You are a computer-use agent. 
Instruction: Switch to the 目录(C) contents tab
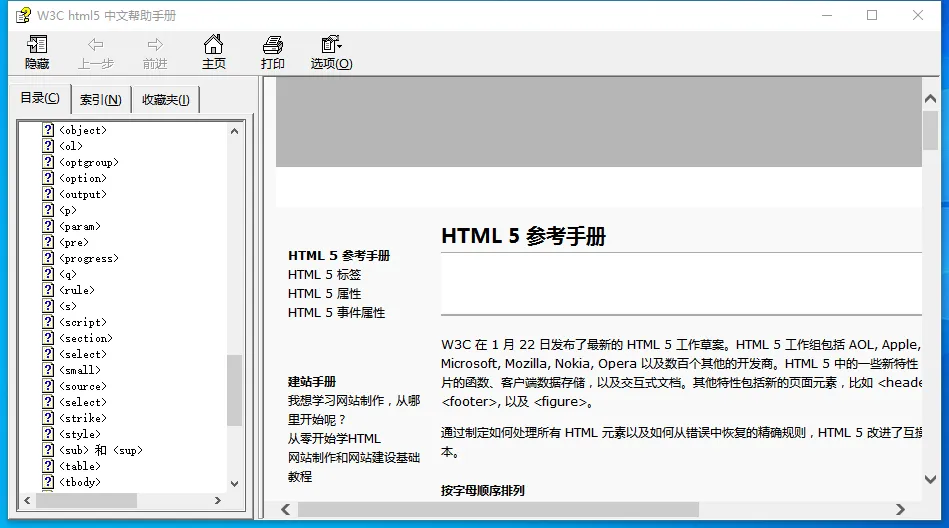click(x=40, y=98)
